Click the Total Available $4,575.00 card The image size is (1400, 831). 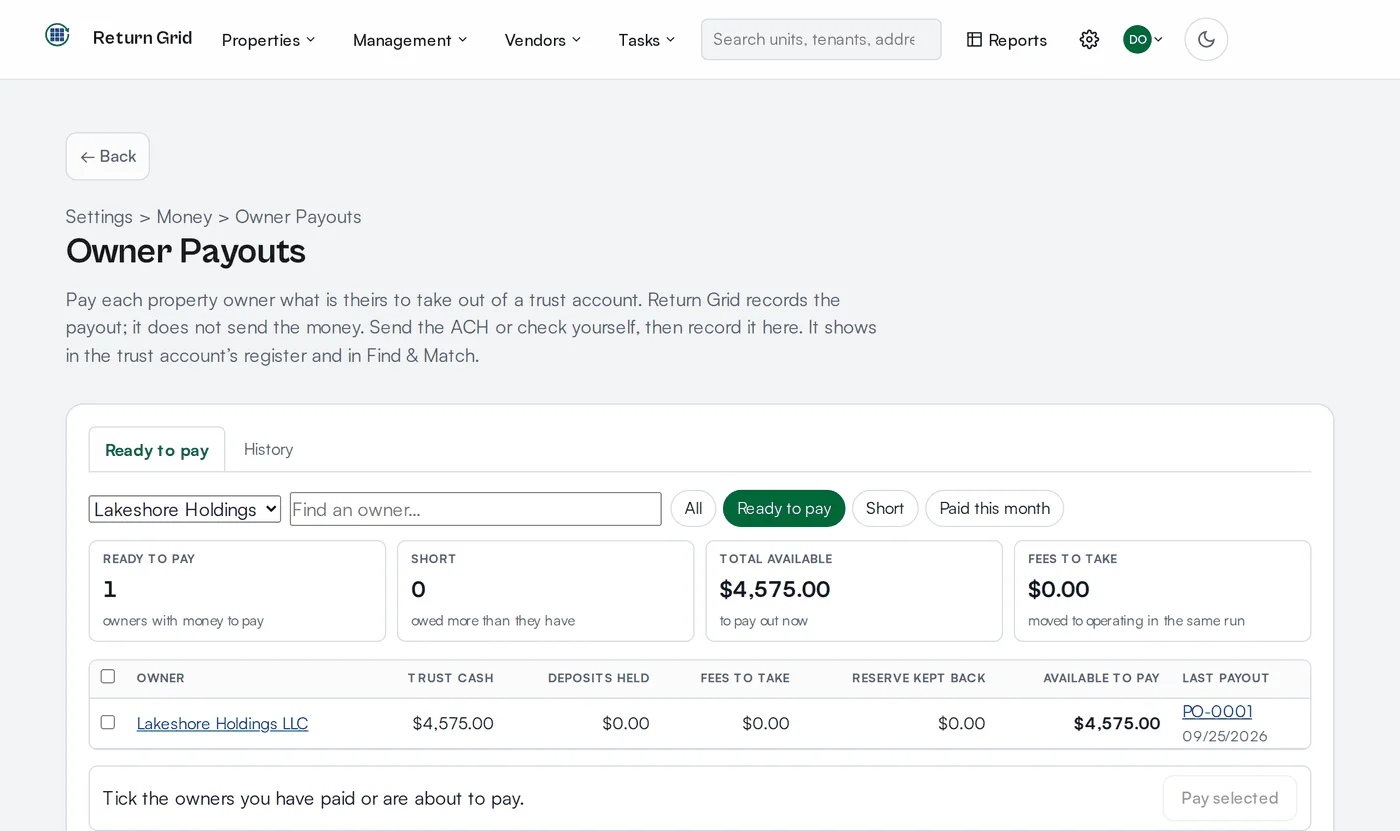point(854,591)
